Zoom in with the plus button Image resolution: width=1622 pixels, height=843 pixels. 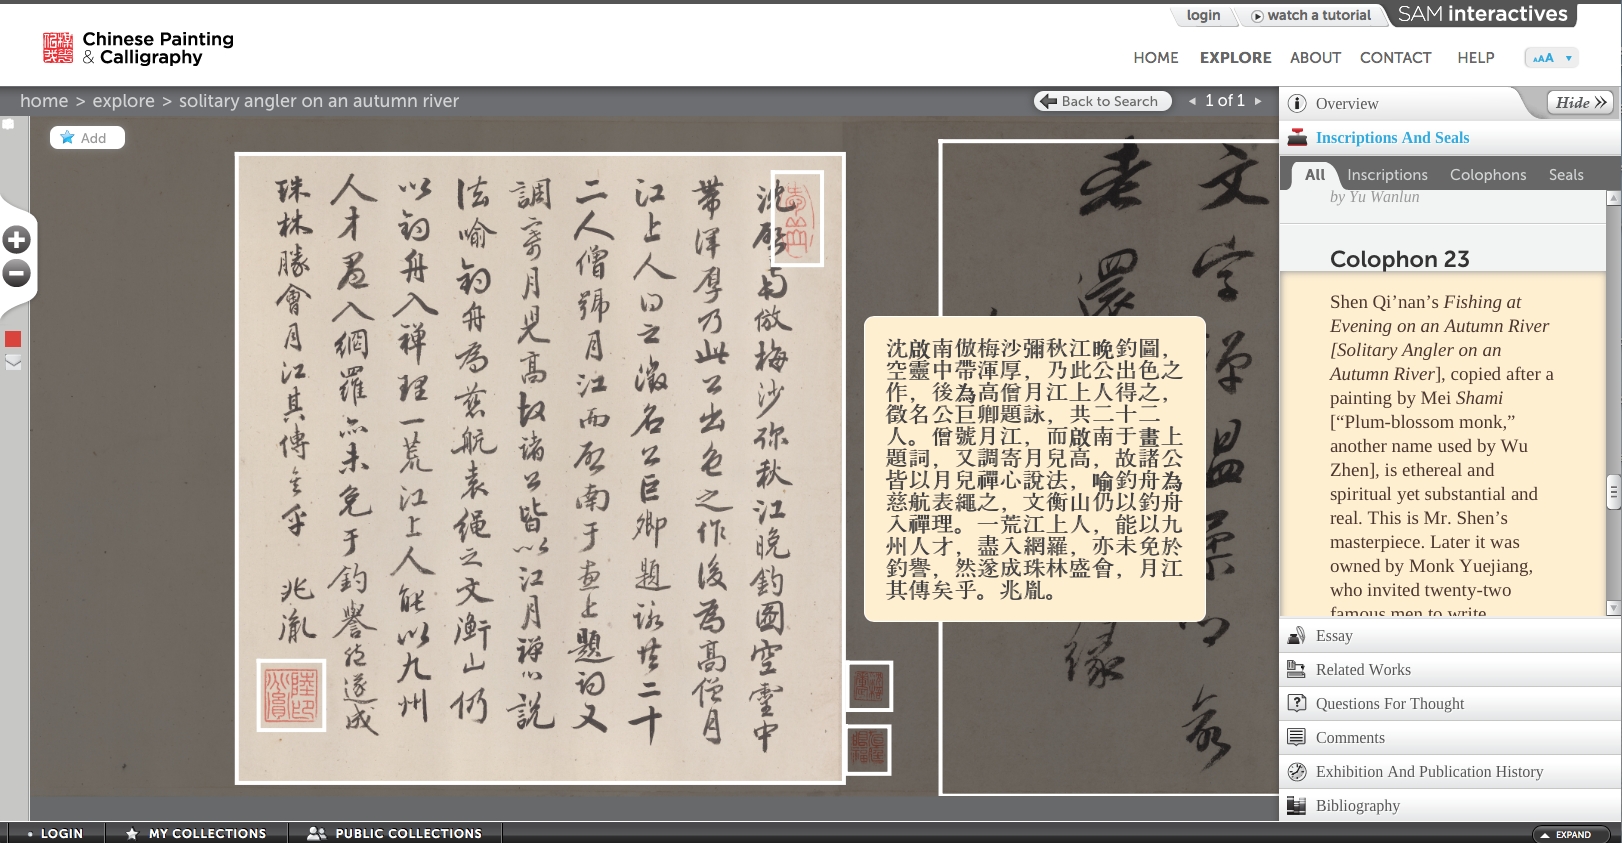pyautogui.click(x=16, y=240)
